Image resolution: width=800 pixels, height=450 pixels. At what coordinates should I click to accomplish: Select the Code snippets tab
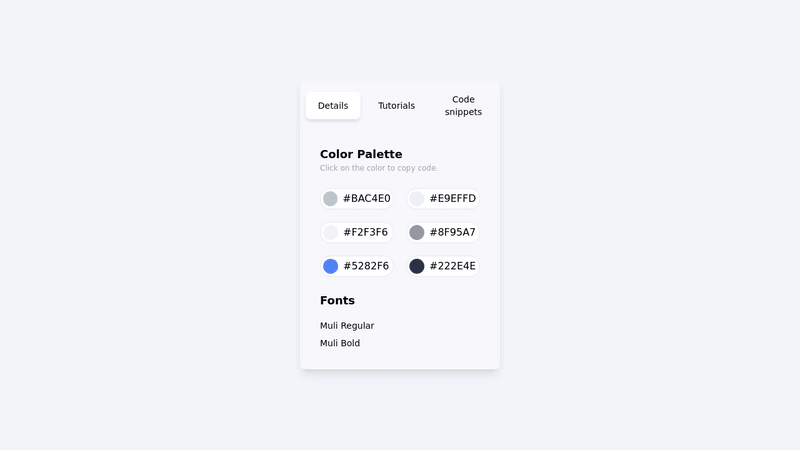tap(463, 106)
